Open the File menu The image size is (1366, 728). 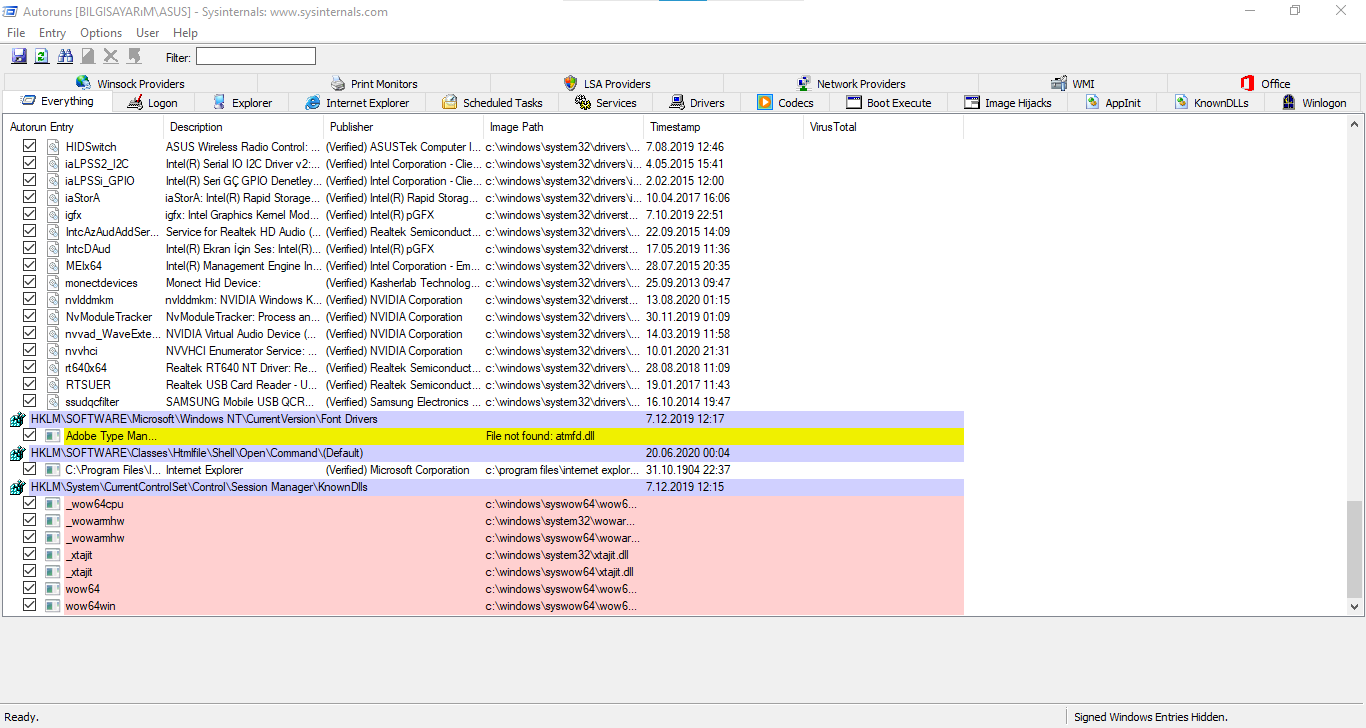click(x=16, y=33)
